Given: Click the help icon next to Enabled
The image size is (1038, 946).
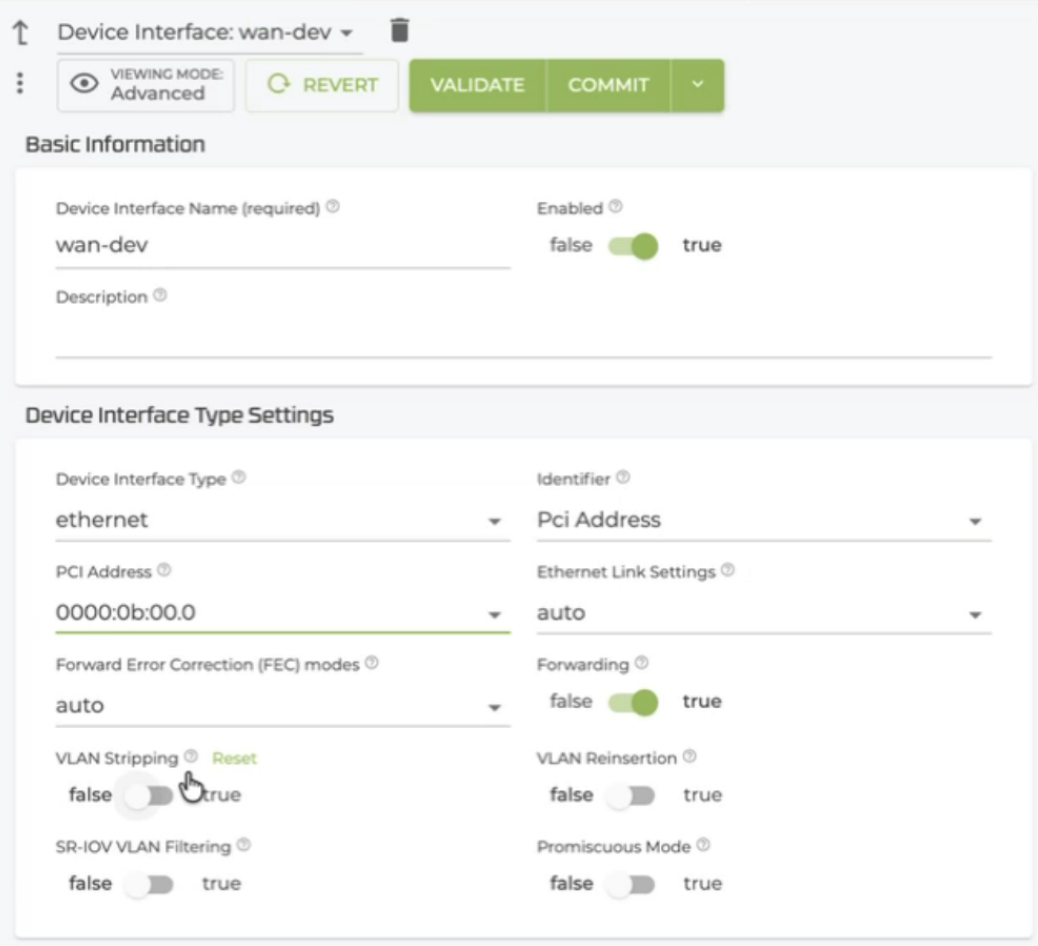Looking at the screenshot, I should 616,207.
